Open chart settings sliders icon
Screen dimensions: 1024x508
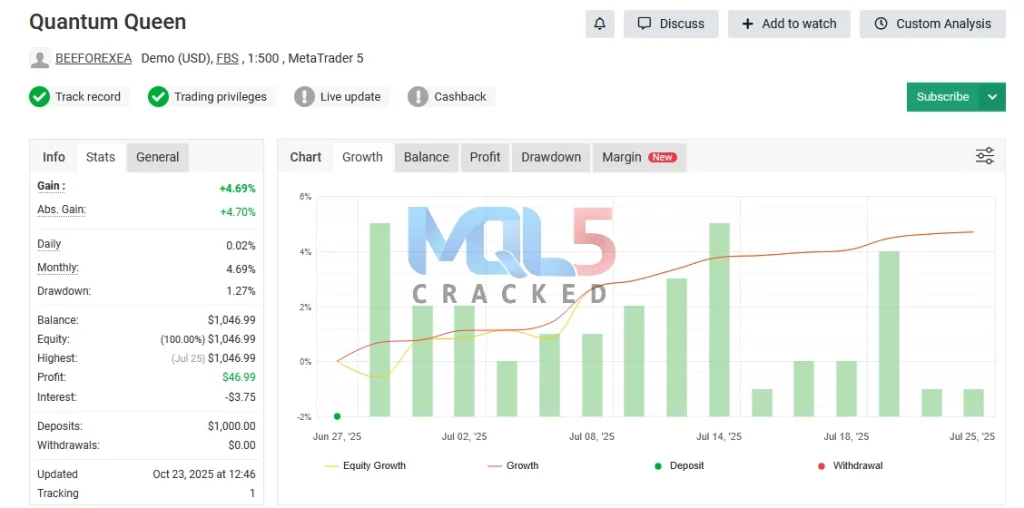click(984, 156)
